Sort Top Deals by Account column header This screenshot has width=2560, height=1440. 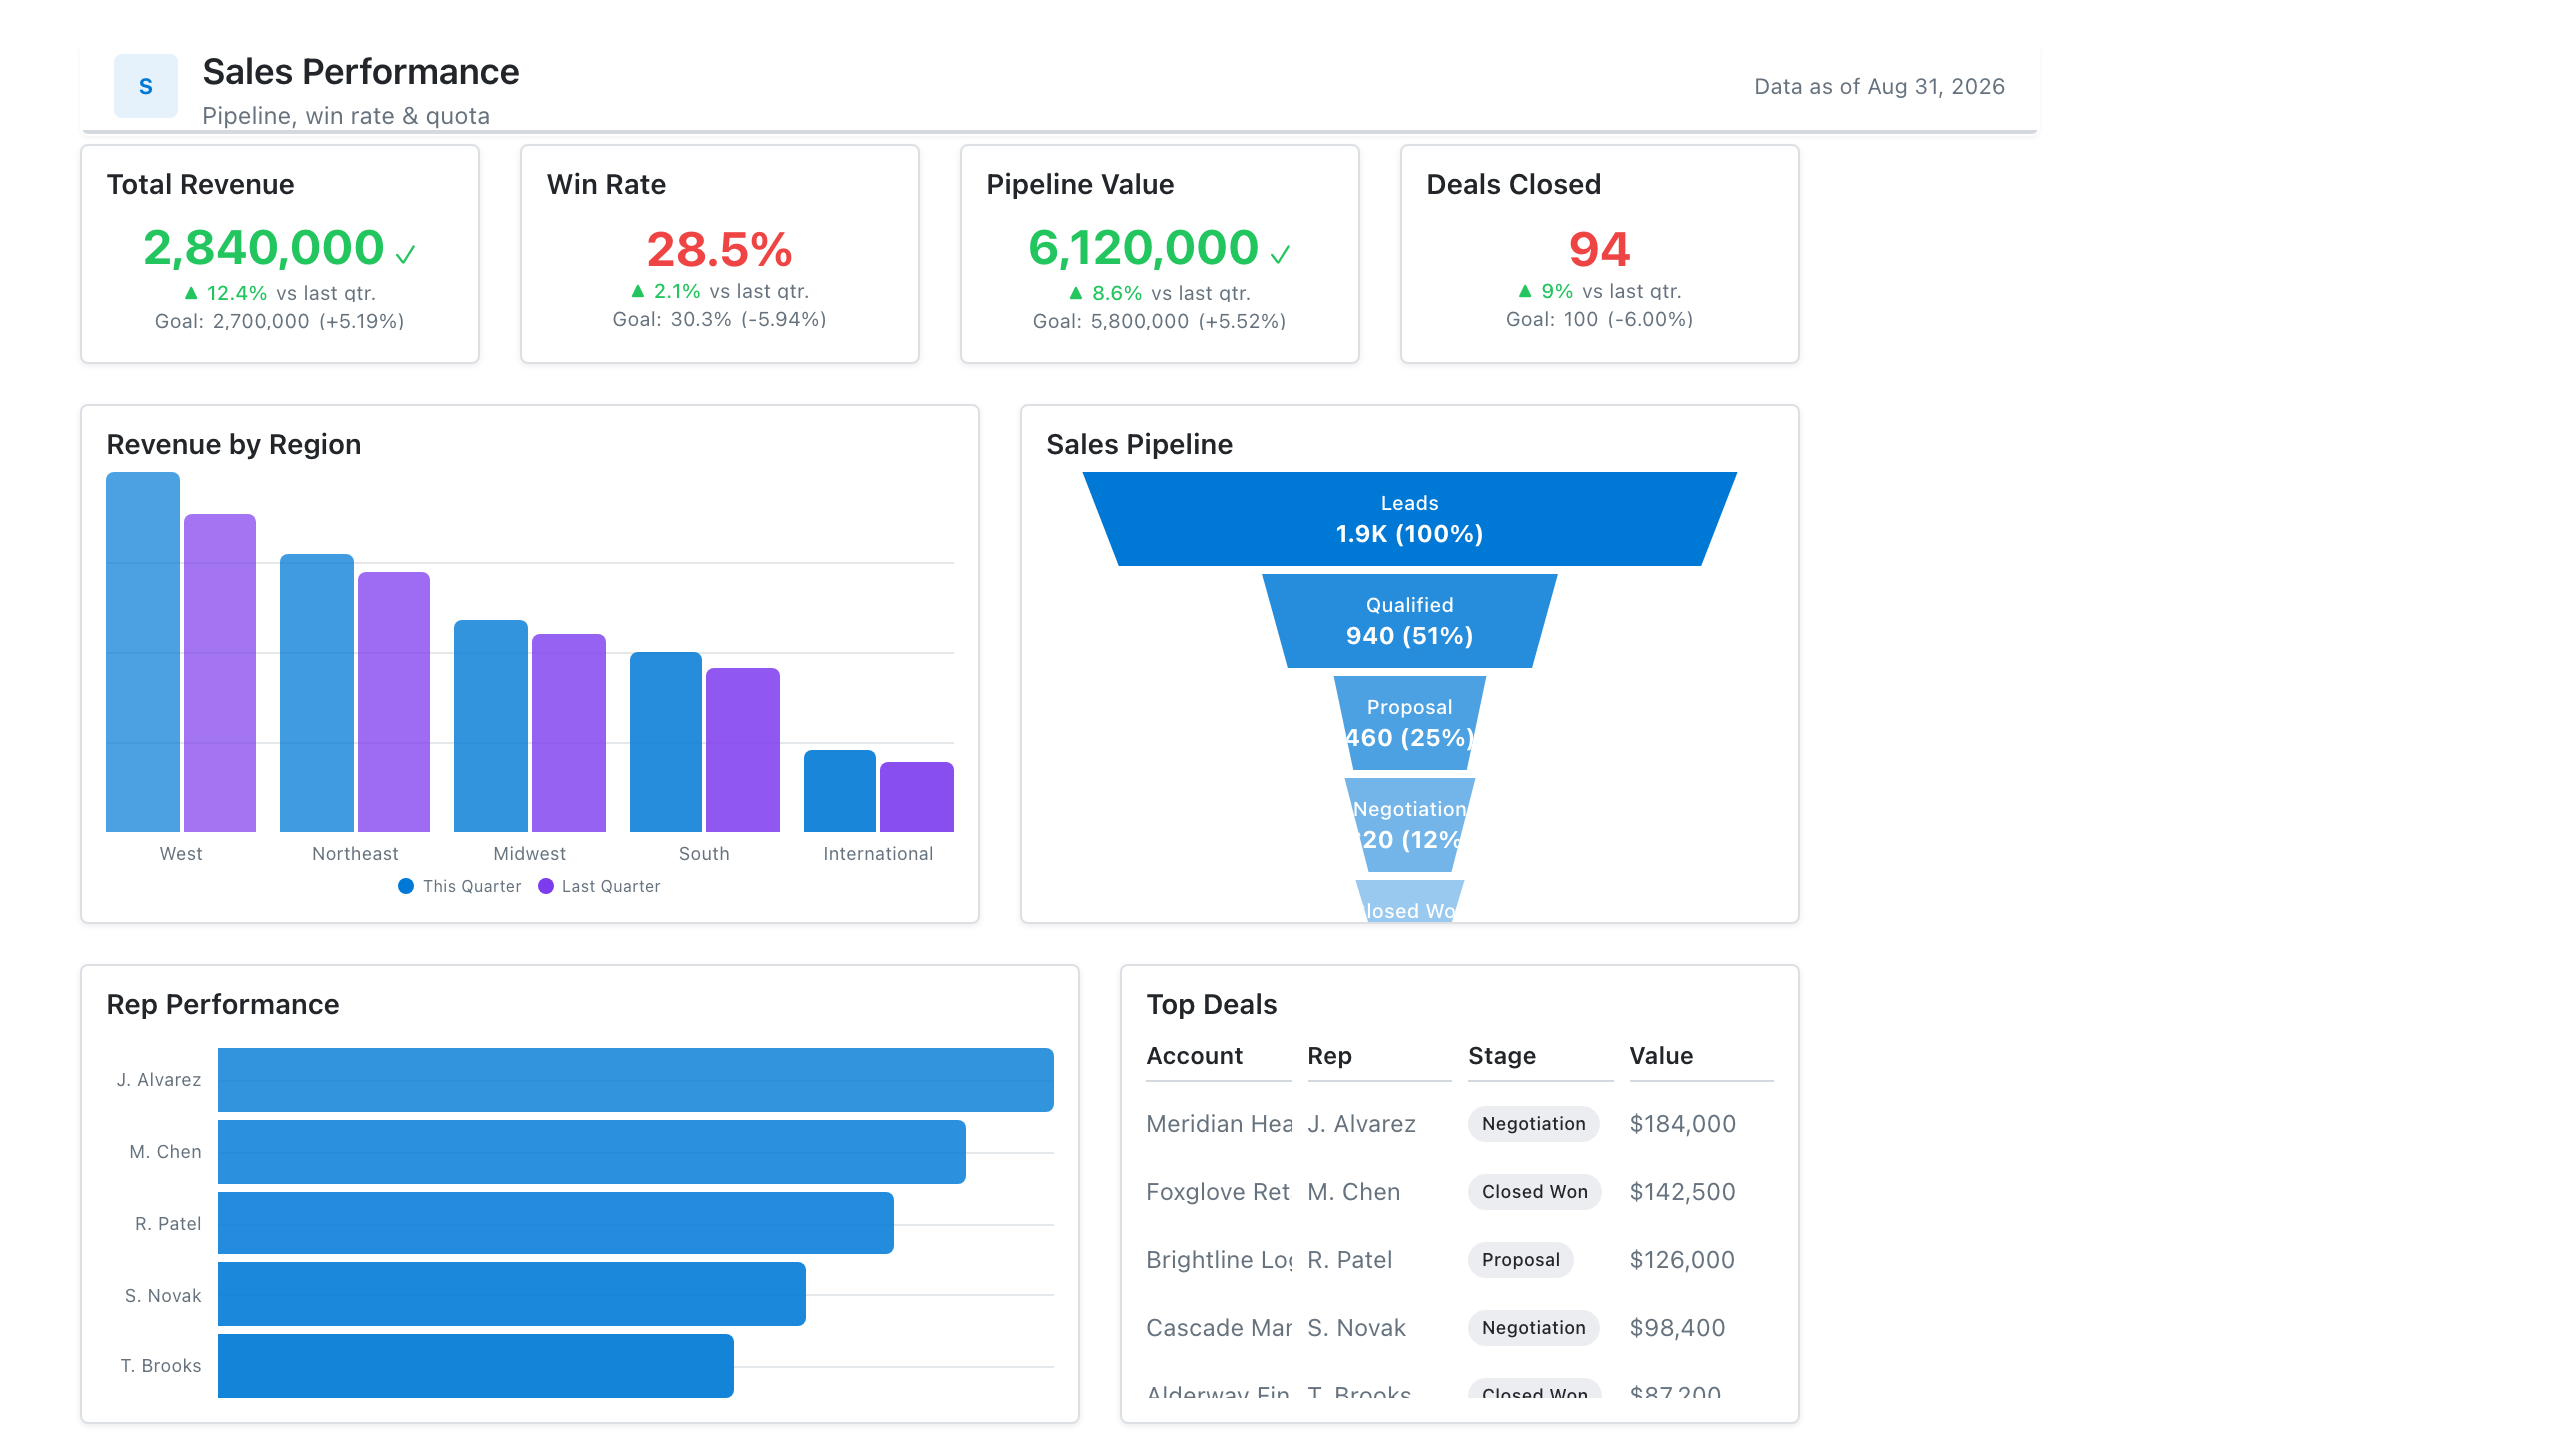[x=1219, y=1057]
